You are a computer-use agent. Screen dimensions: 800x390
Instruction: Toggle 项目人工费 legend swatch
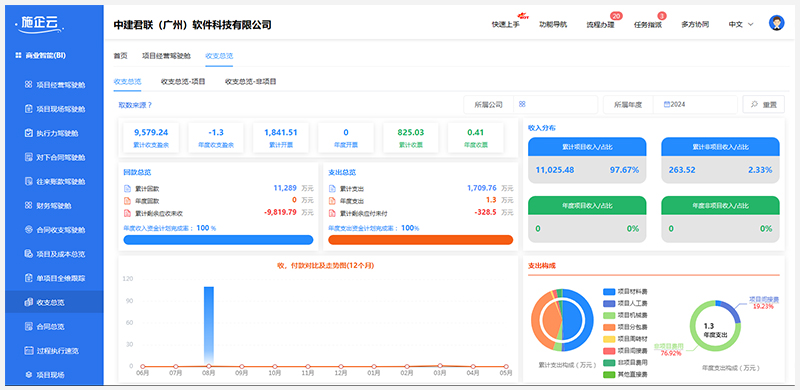[x=609, y=303]
